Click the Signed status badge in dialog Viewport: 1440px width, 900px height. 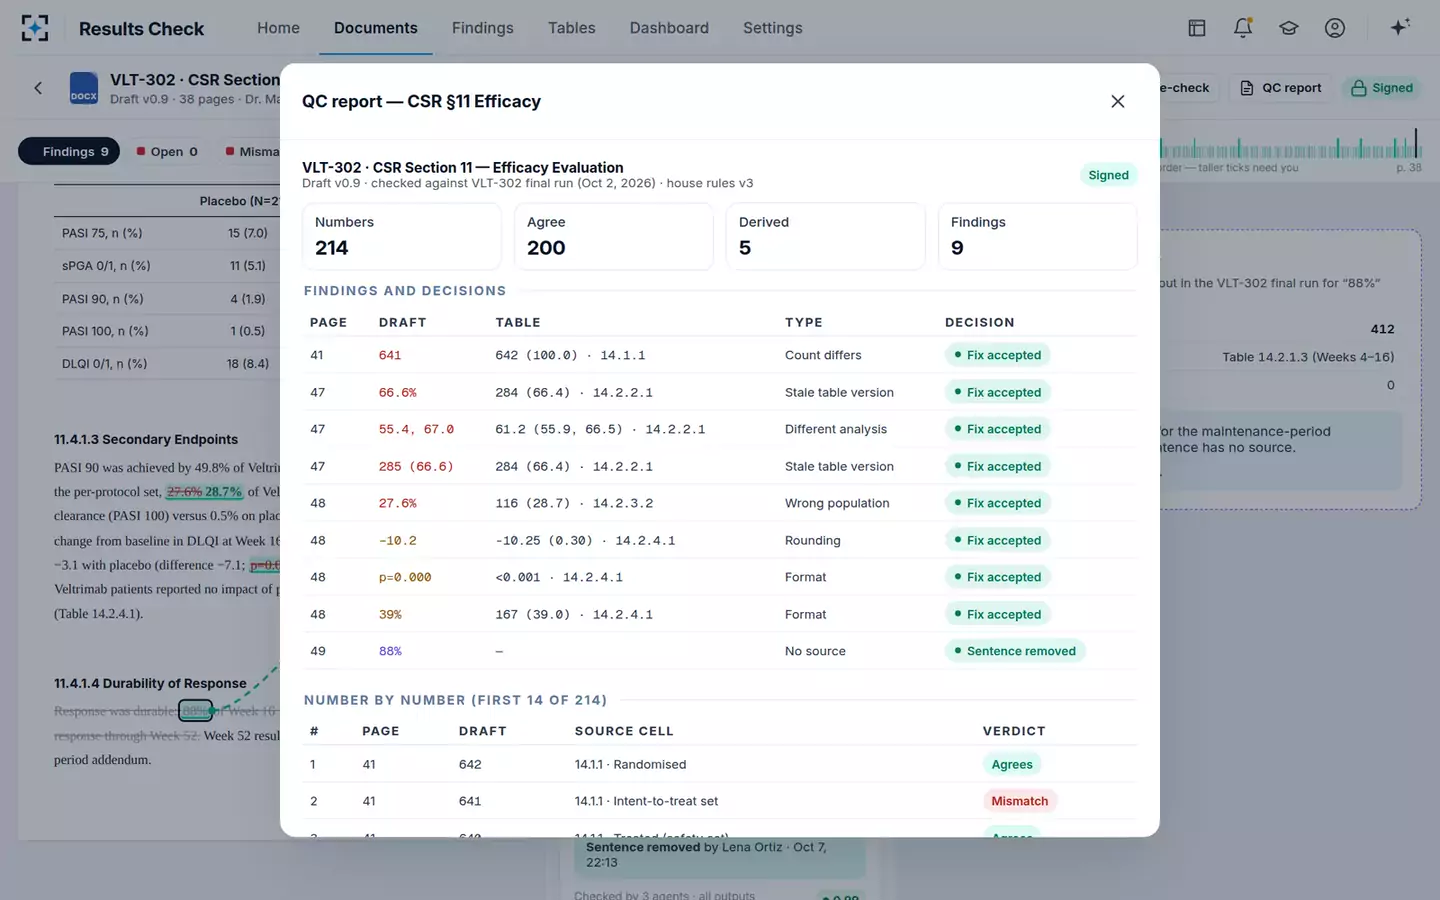click(1108, 175)
